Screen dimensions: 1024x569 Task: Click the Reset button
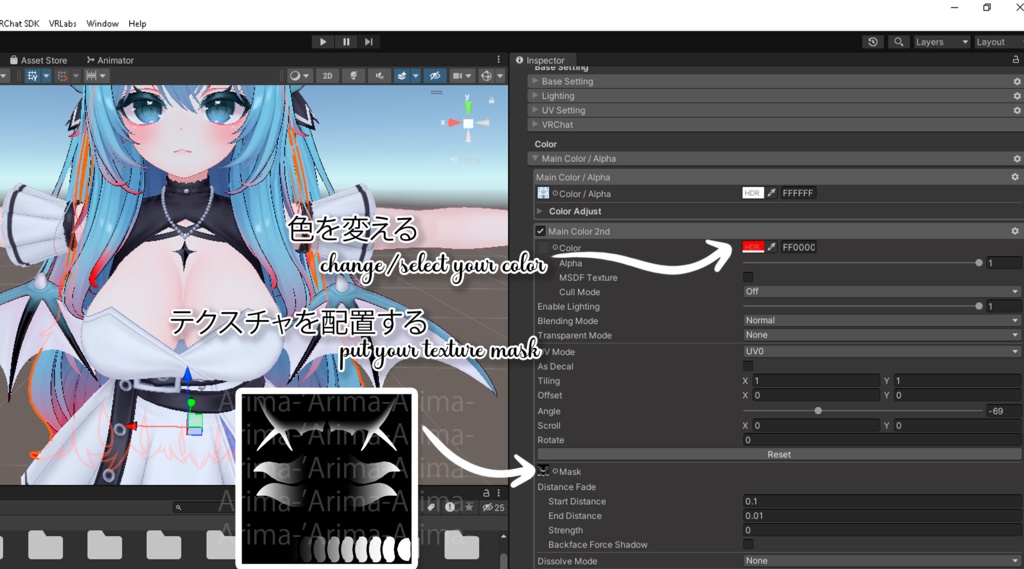(779, 455)
